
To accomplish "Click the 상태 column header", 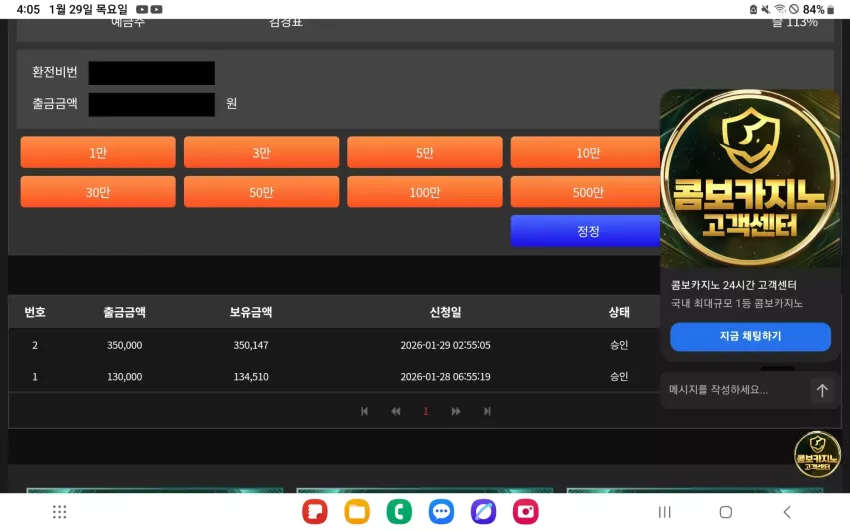I will click(x=619, y=312).
